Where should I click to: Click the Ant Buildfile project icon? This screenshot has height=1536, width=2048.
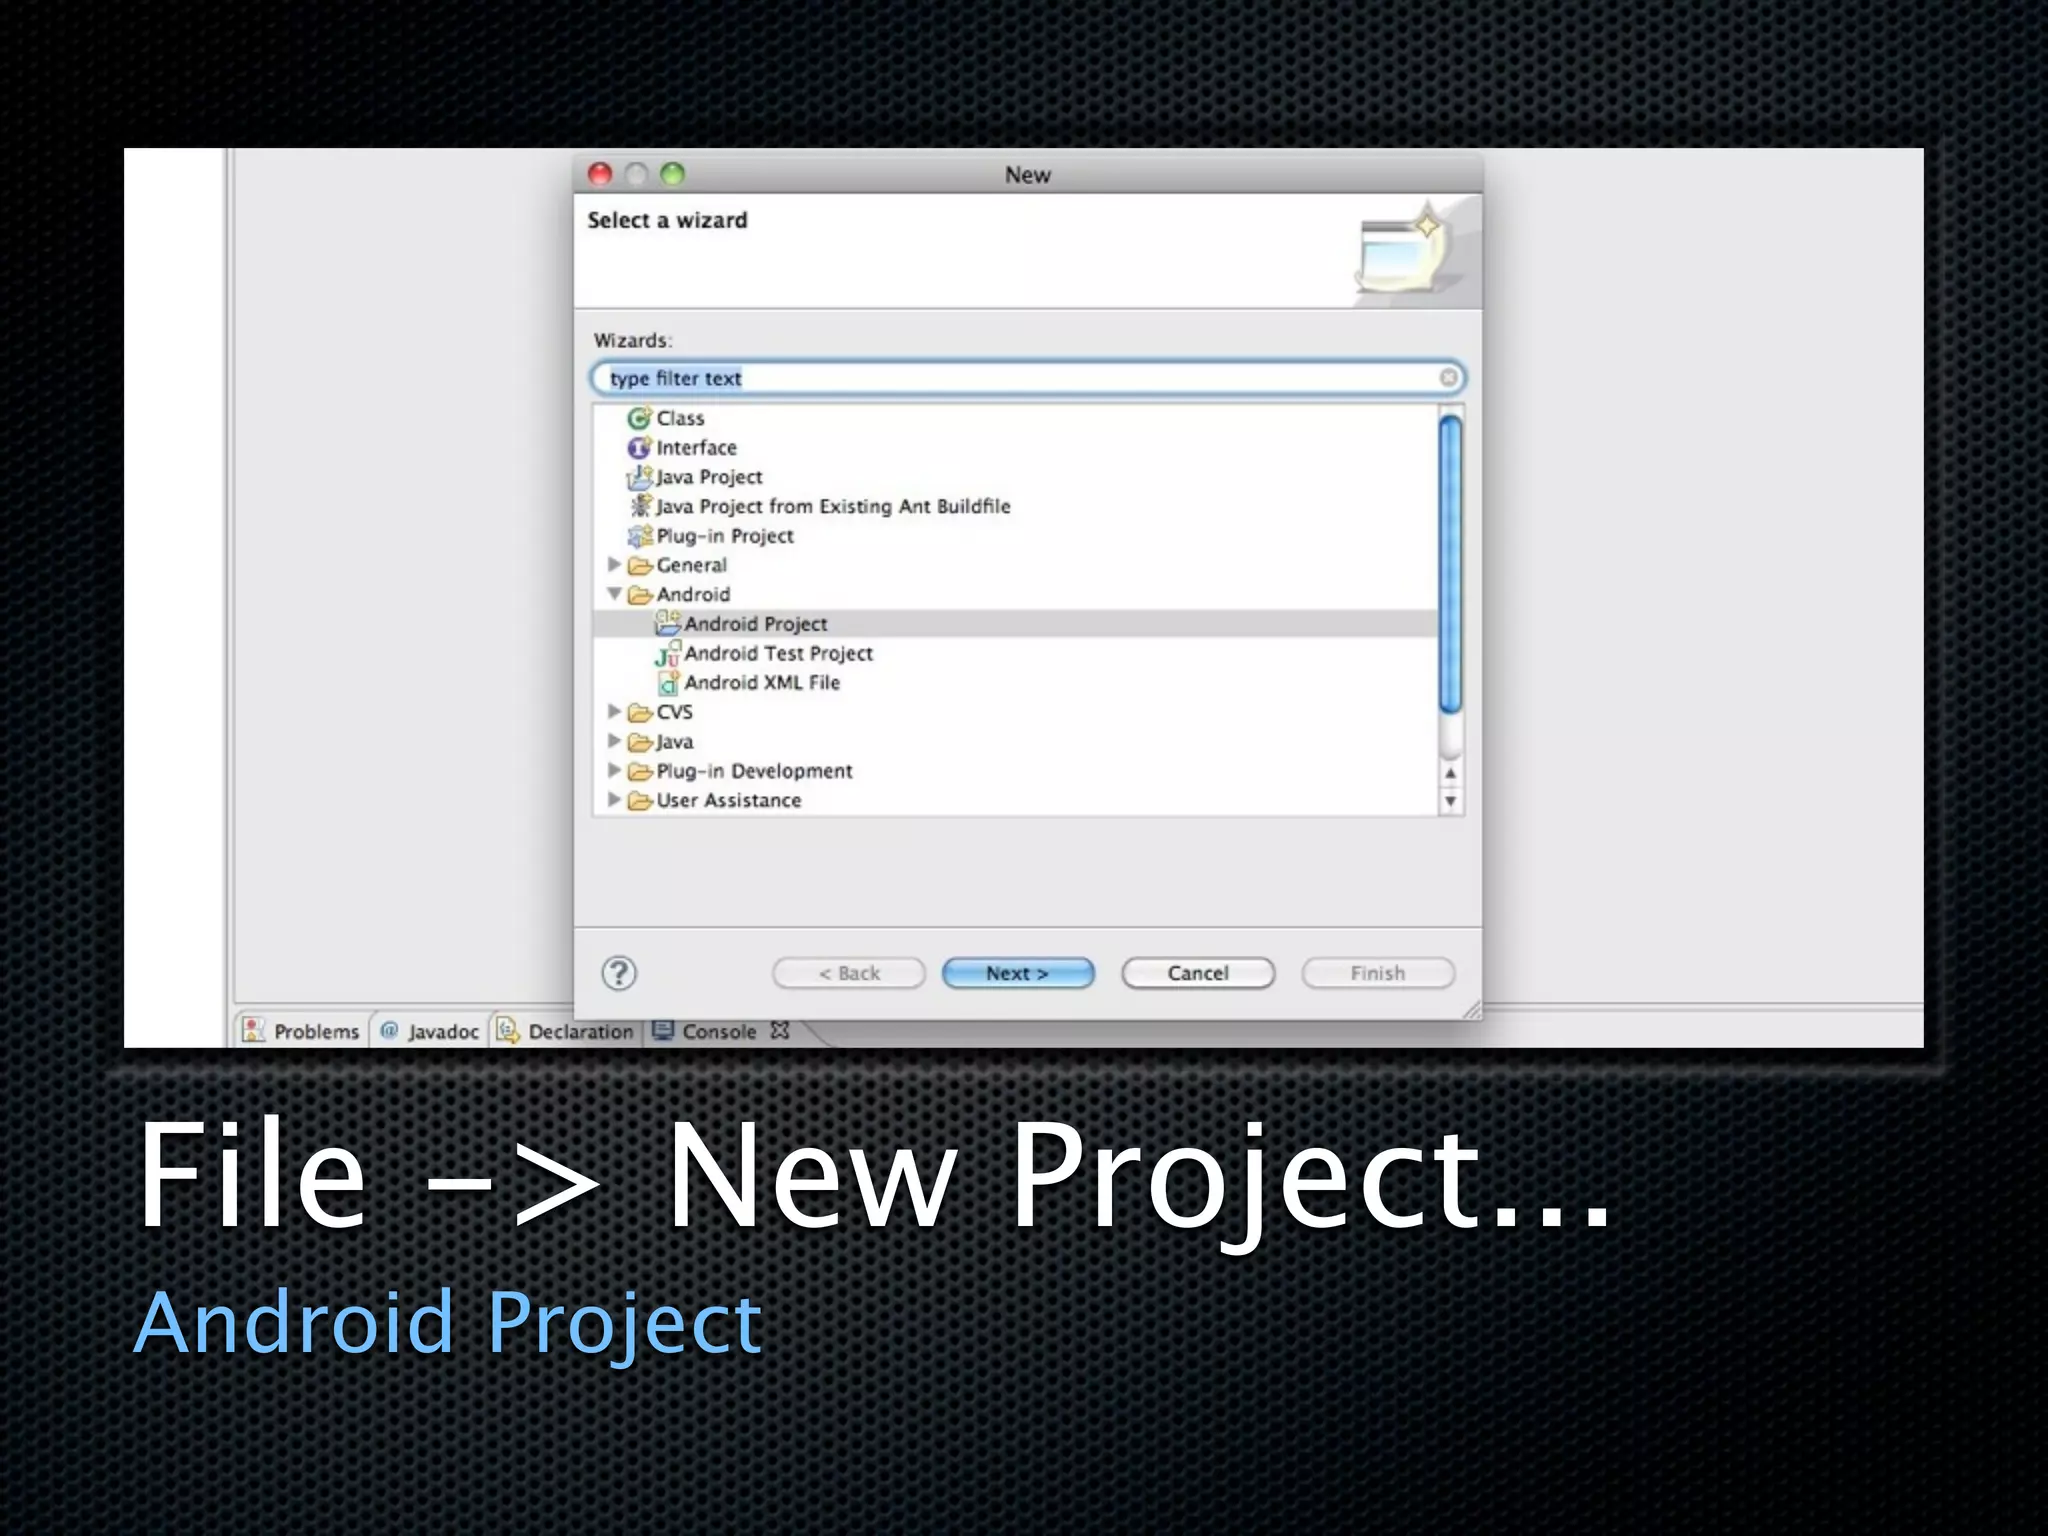[x=641, y=506]
